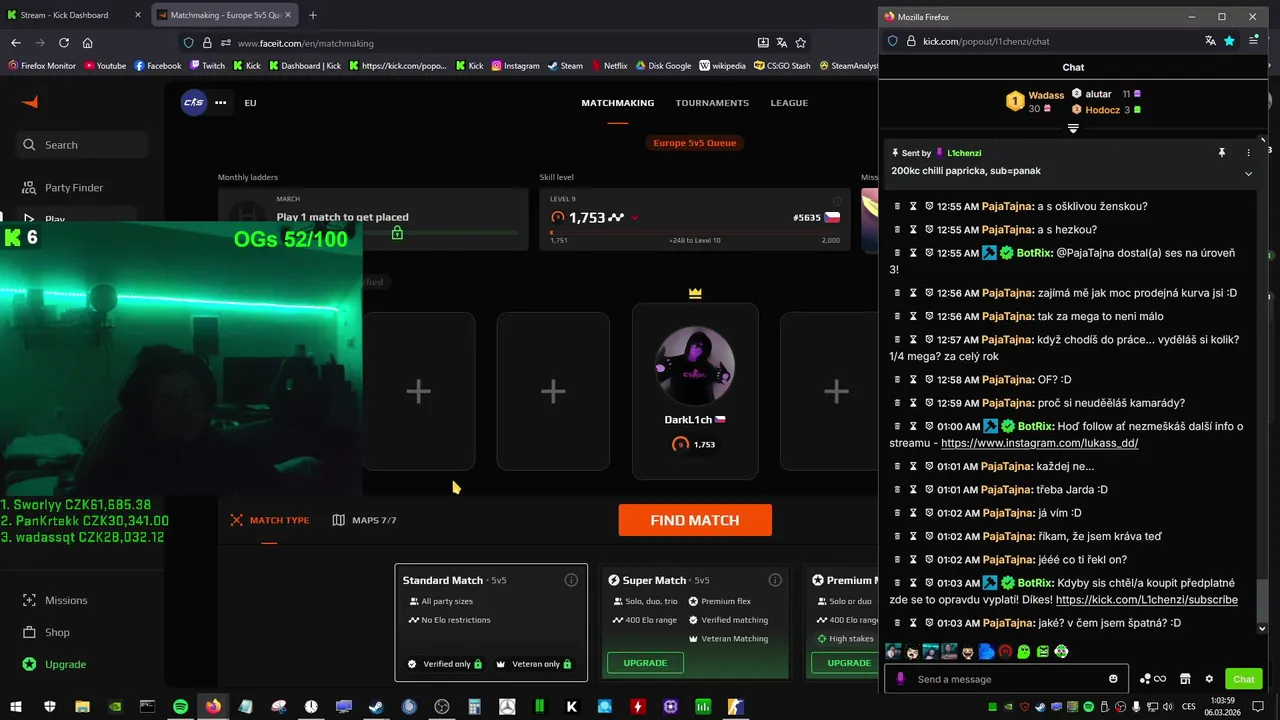Click the CS game selector icon
The image size is (1280, 720).
point(194,102)
